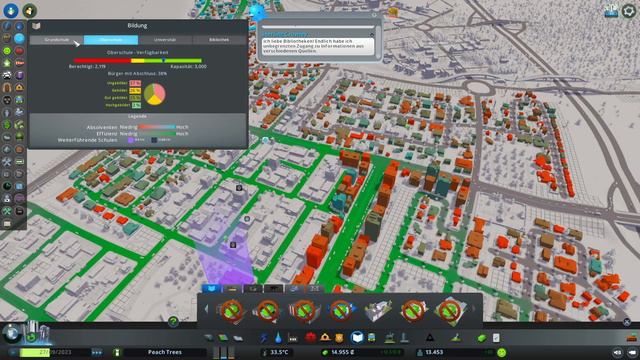Click the top-right blue cityscape icon
Screen dimensions: 640x360
611,11
